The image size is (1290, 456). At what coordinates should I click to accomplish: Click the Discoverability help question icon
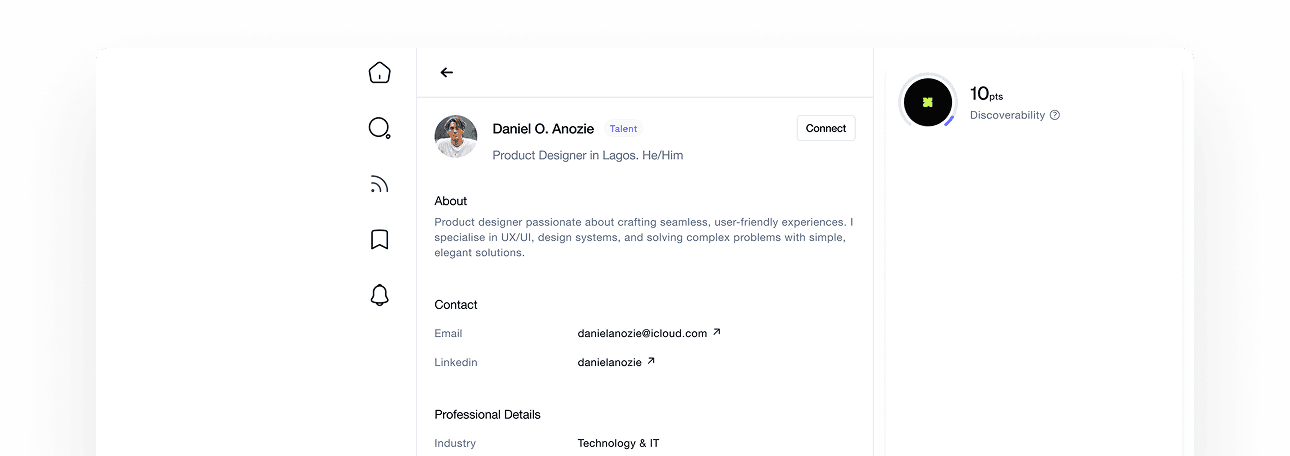coord(1055,115)
